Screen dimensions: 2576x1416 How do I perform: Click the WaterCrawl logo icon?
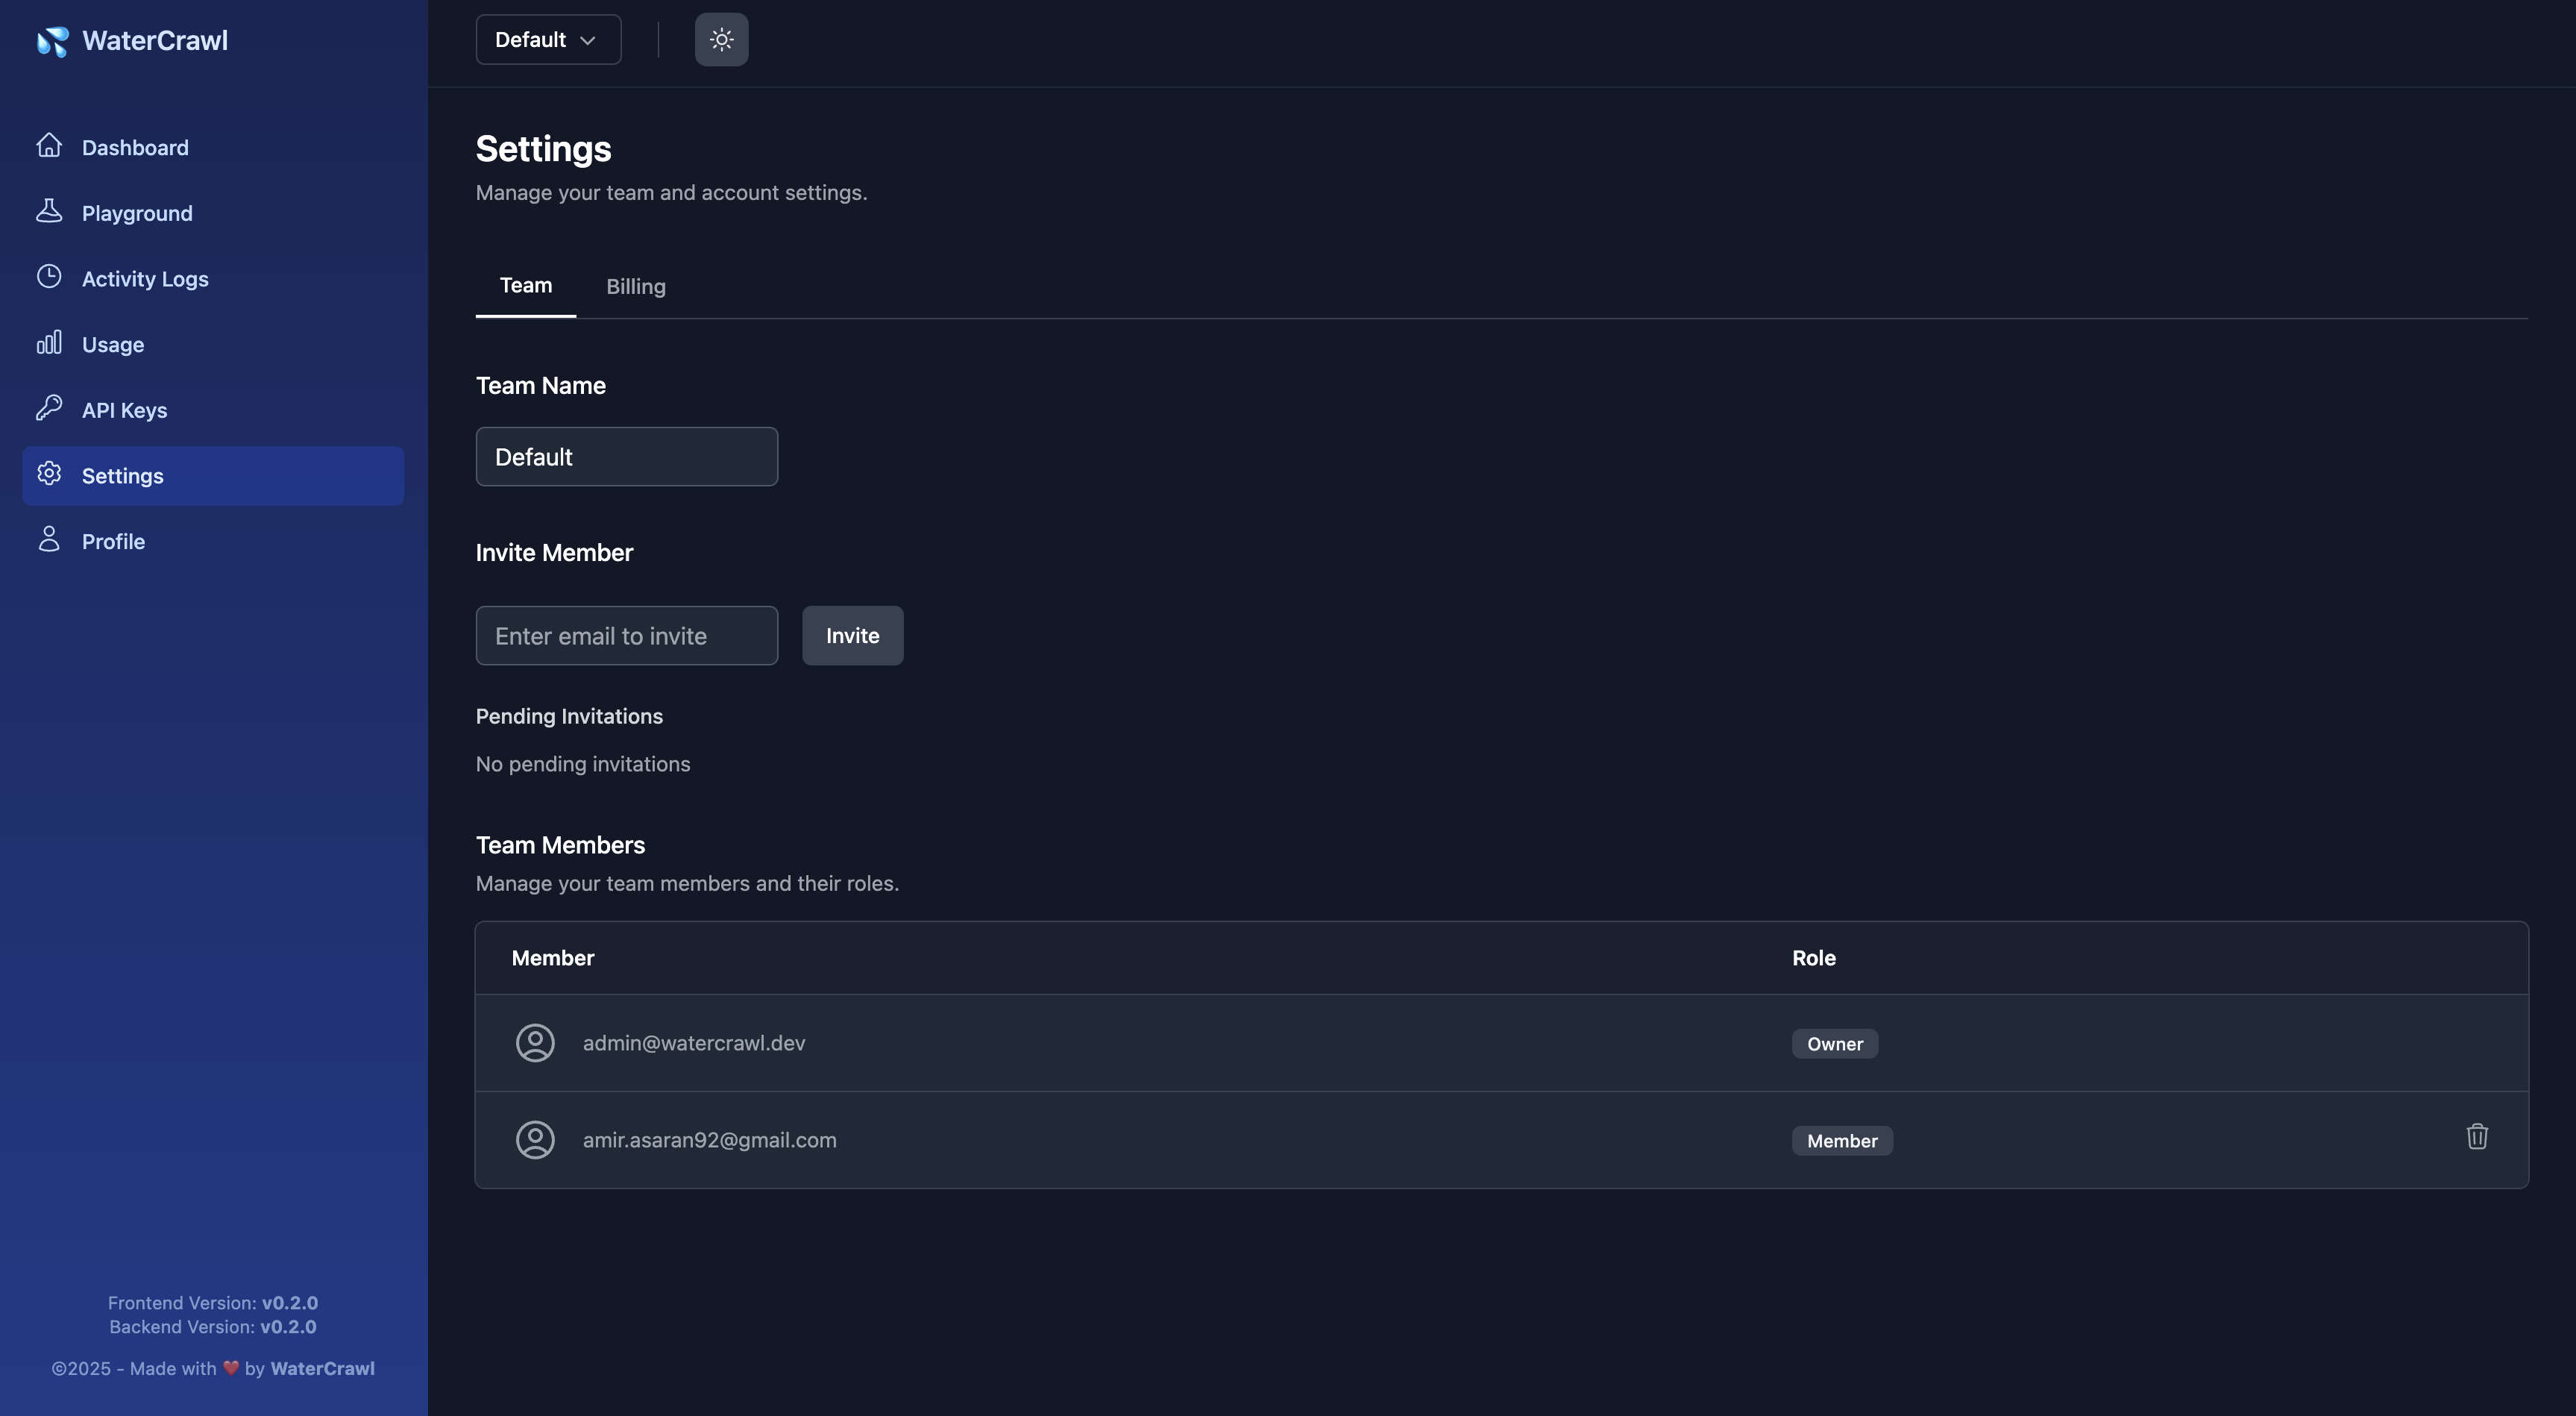52,41
